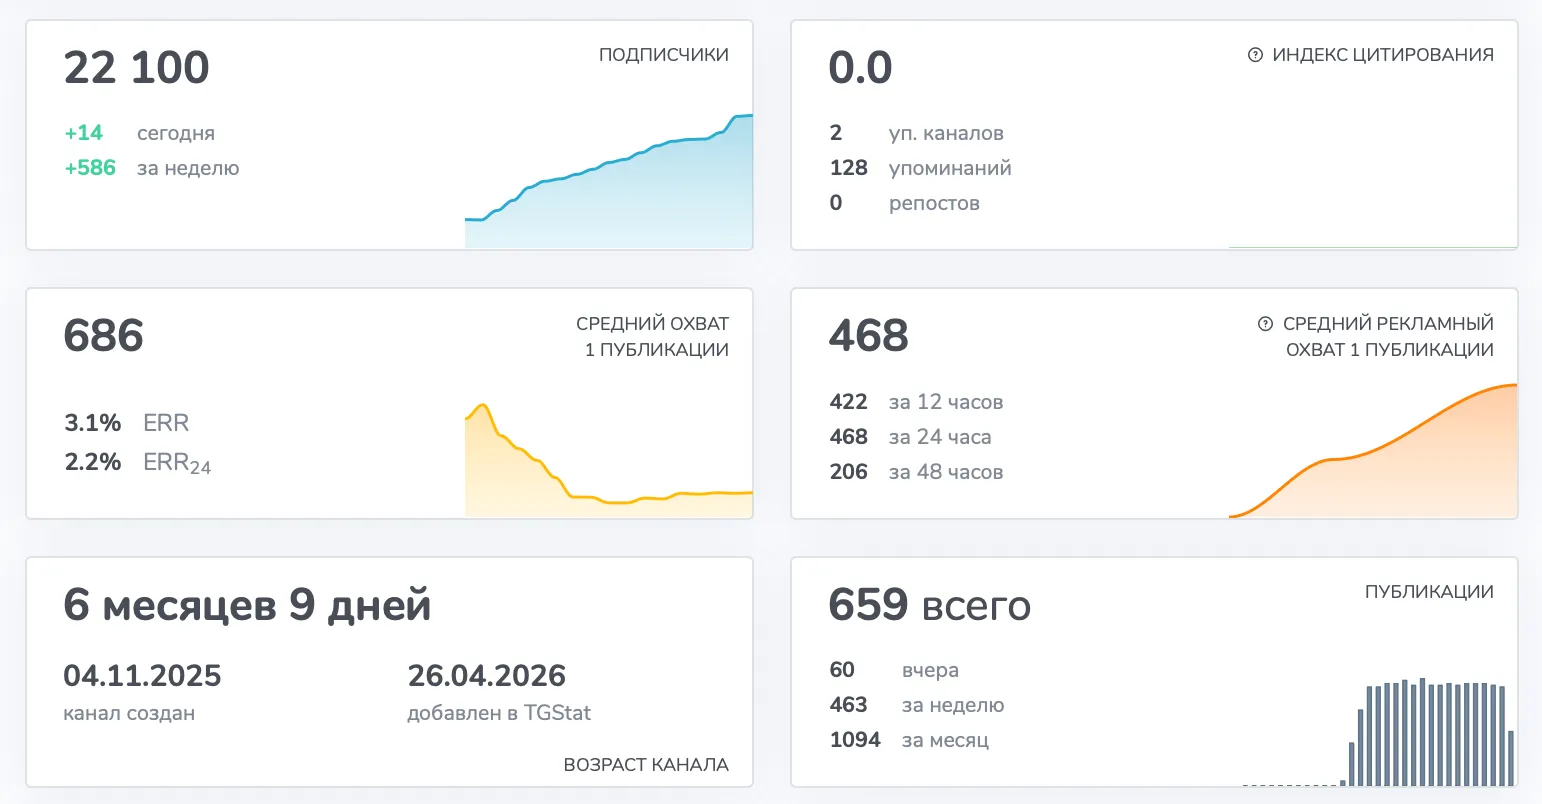
Task: Click the help icon beside ИНДЕКС ЦИТИРОВАНИЯ
Action: point(1255,55)
